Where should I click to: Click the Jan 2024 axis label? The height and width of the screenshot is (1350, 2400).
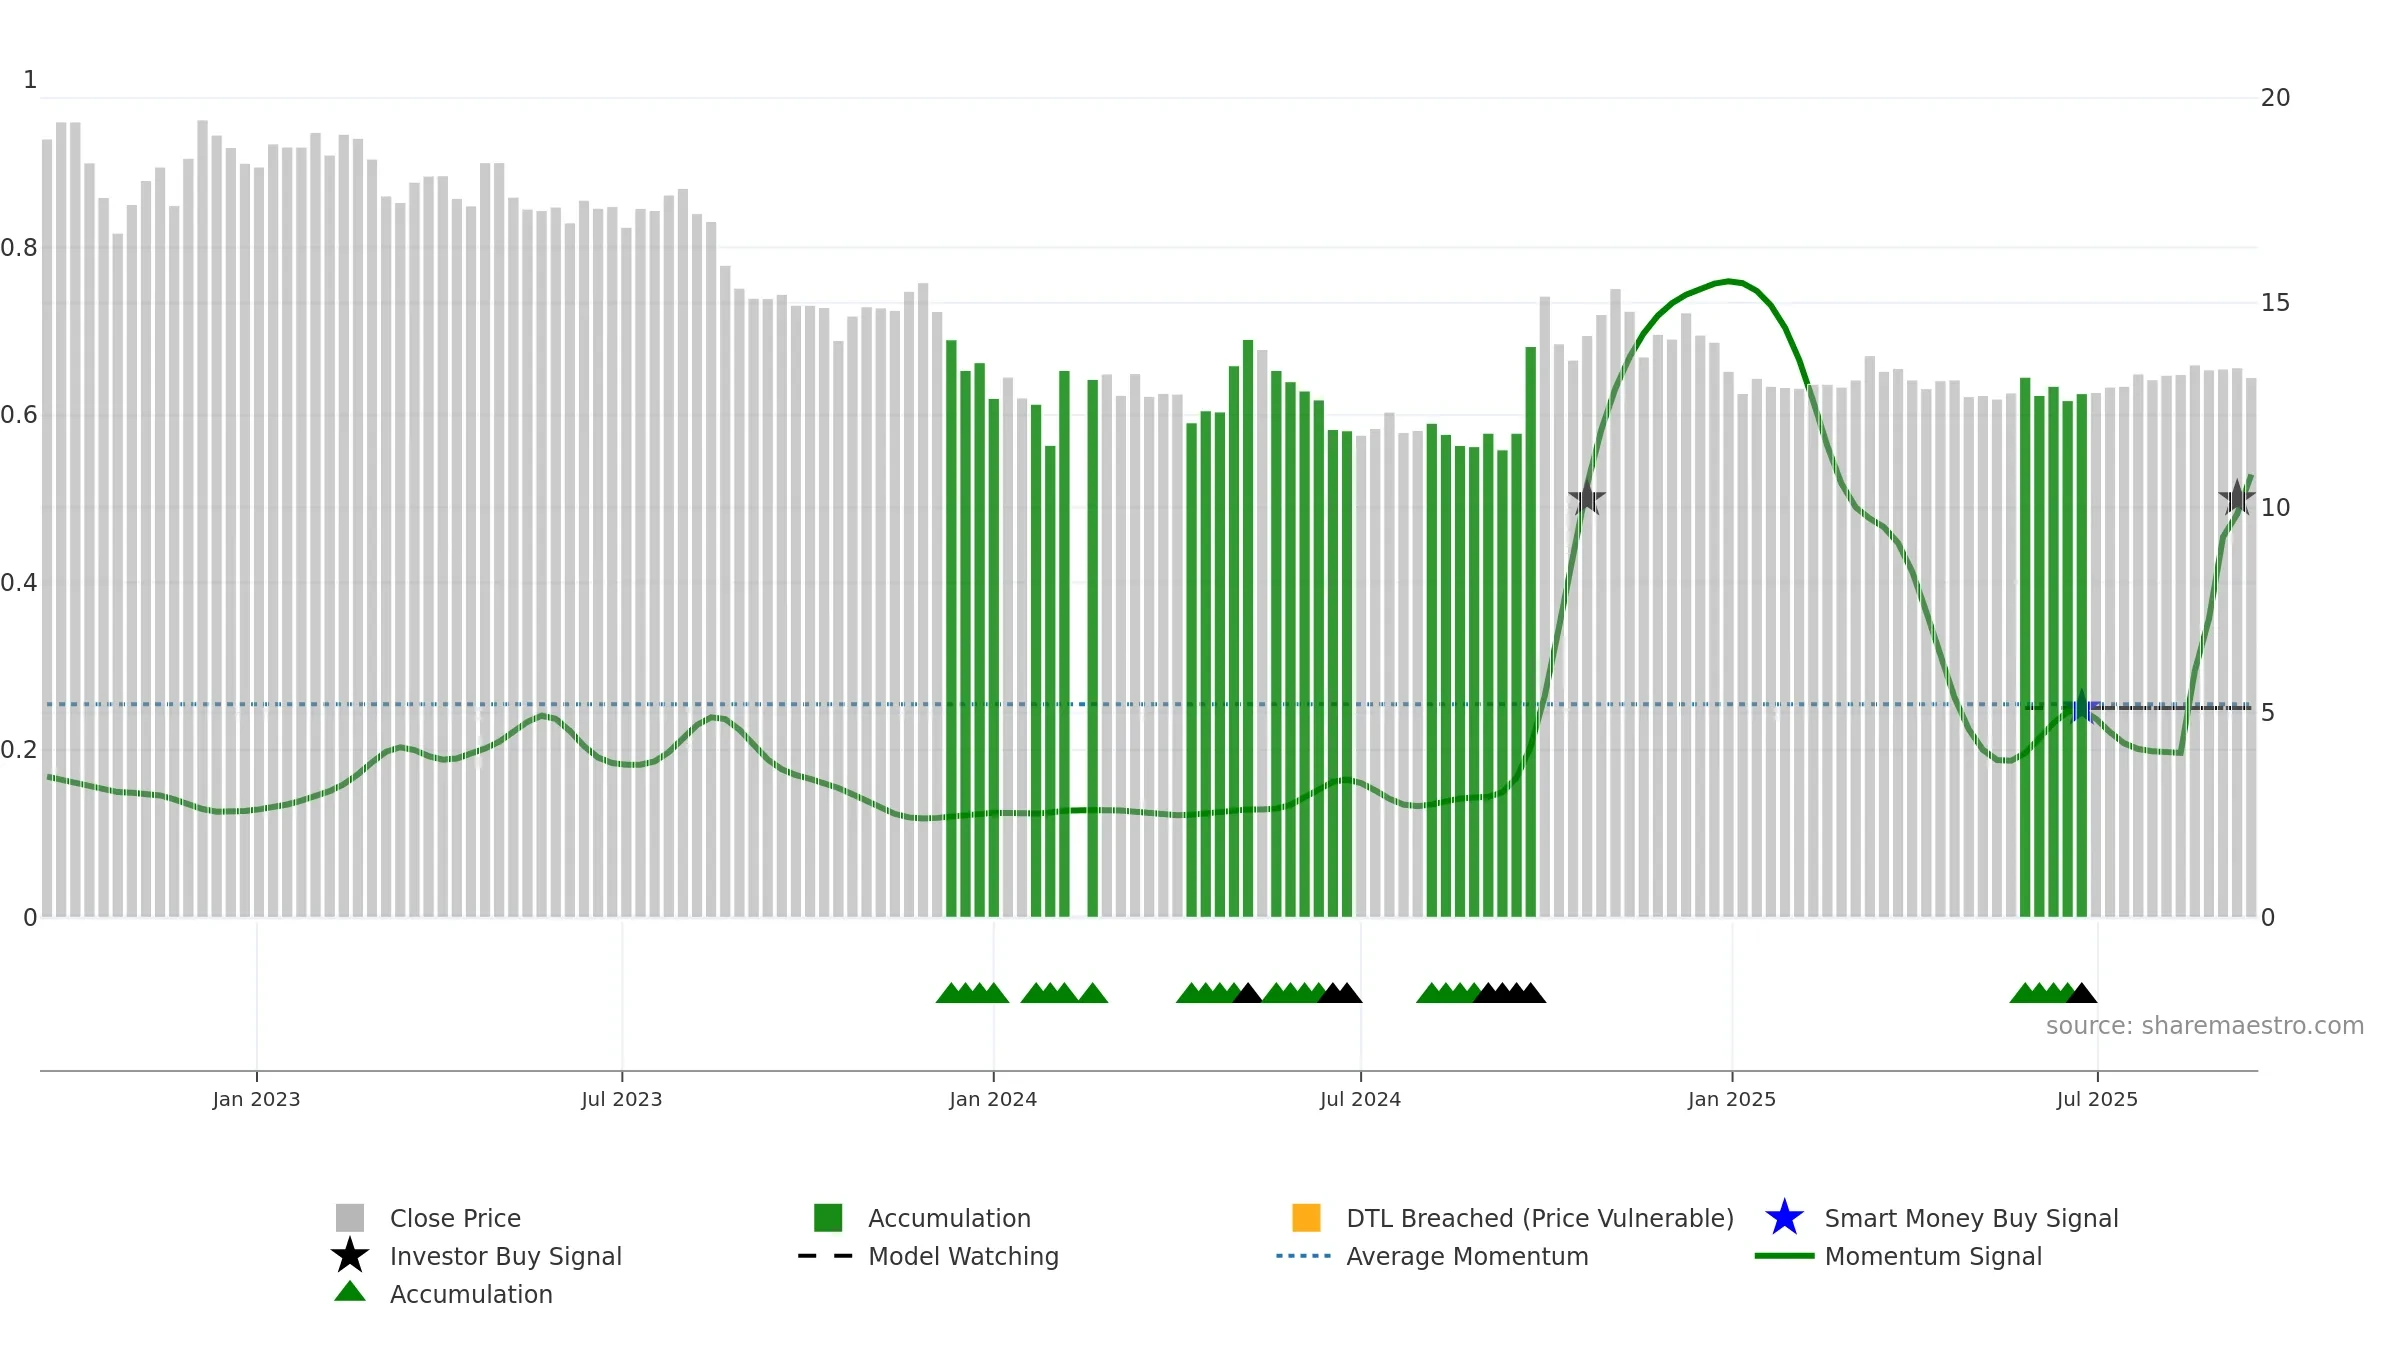pyautogui.click(x=993, y=1099)
